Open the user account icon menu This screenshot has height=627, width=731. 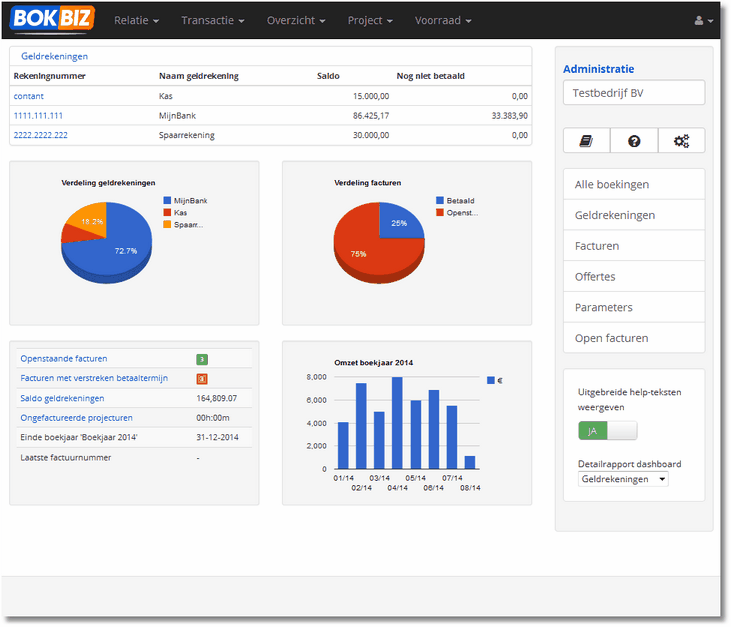point(703,21)
